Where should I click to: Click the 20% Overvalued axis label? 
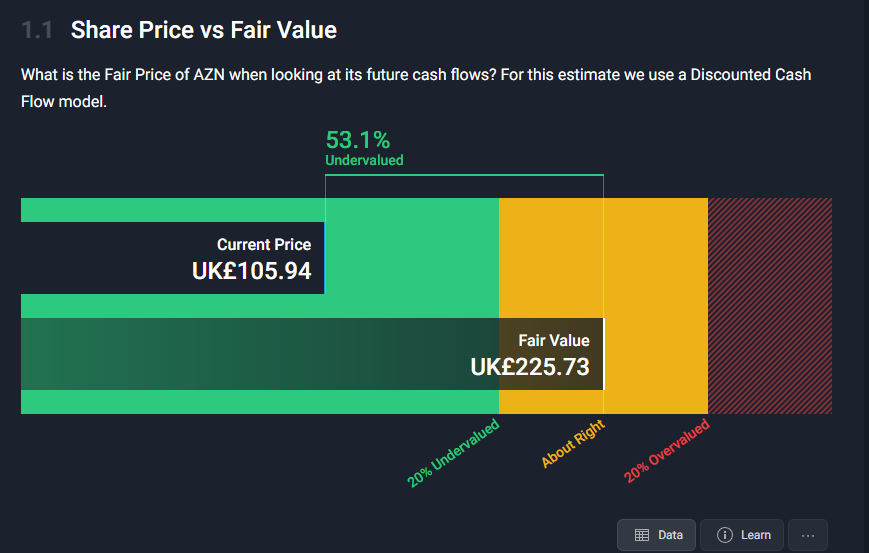point(666,450)
